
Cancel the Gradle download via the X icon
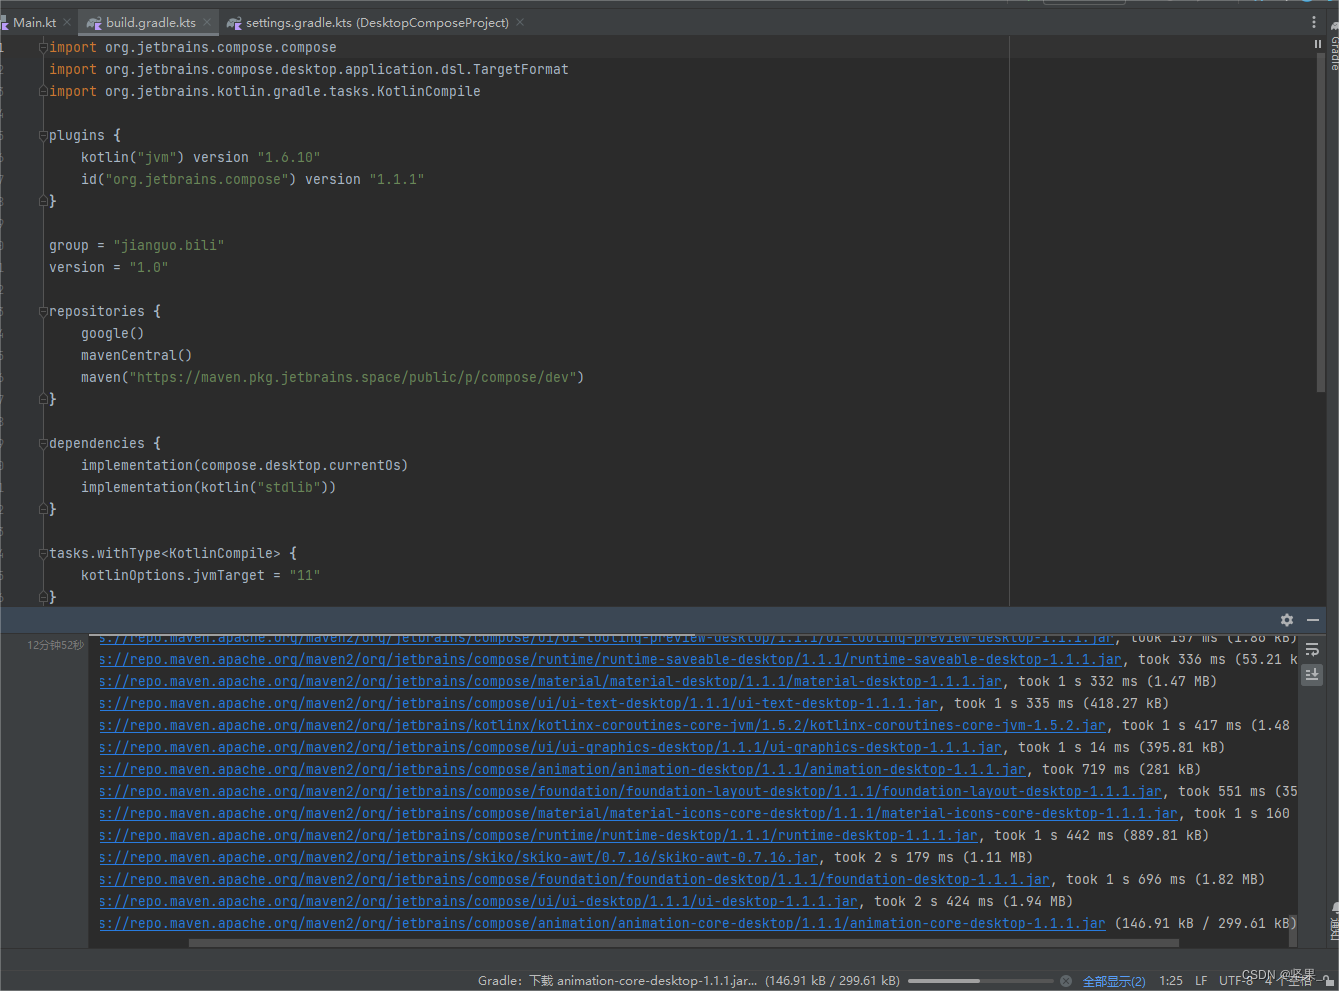tap(1064, 980)
